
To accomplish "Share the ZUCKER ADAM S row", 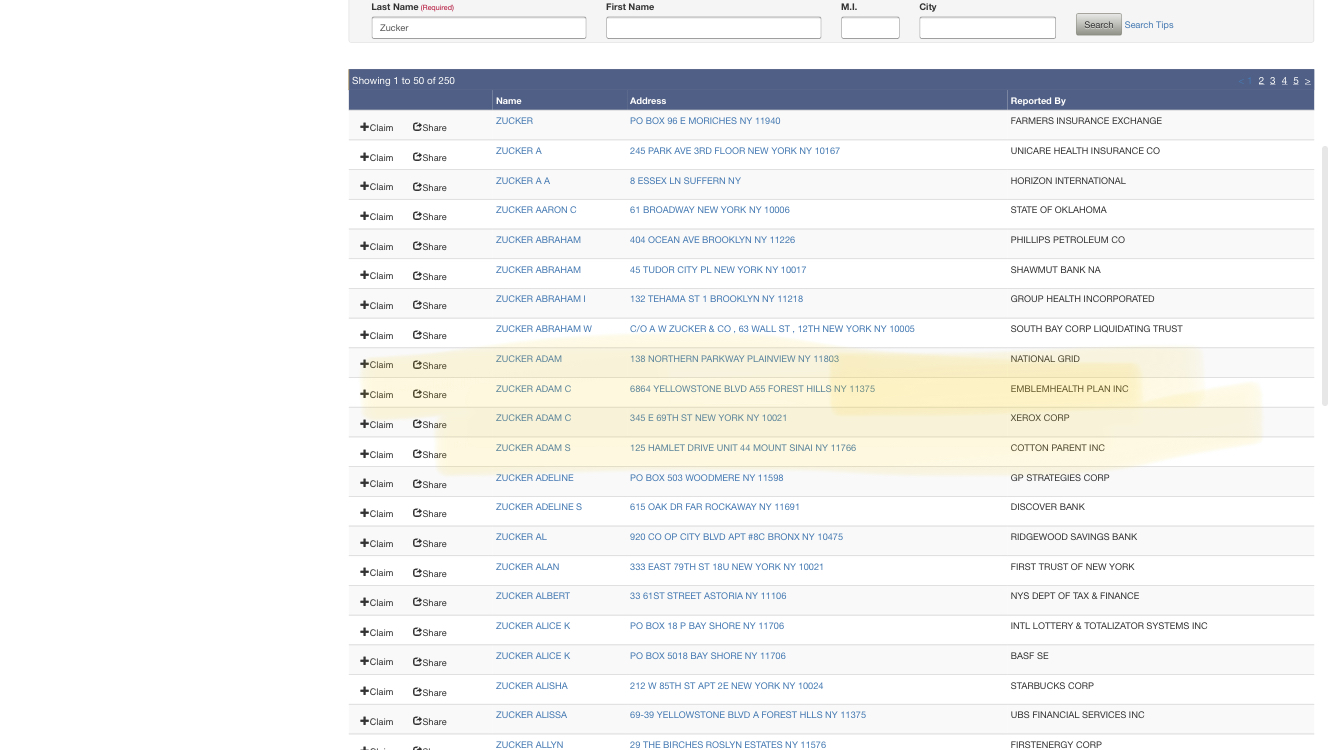I will (430, 454).
